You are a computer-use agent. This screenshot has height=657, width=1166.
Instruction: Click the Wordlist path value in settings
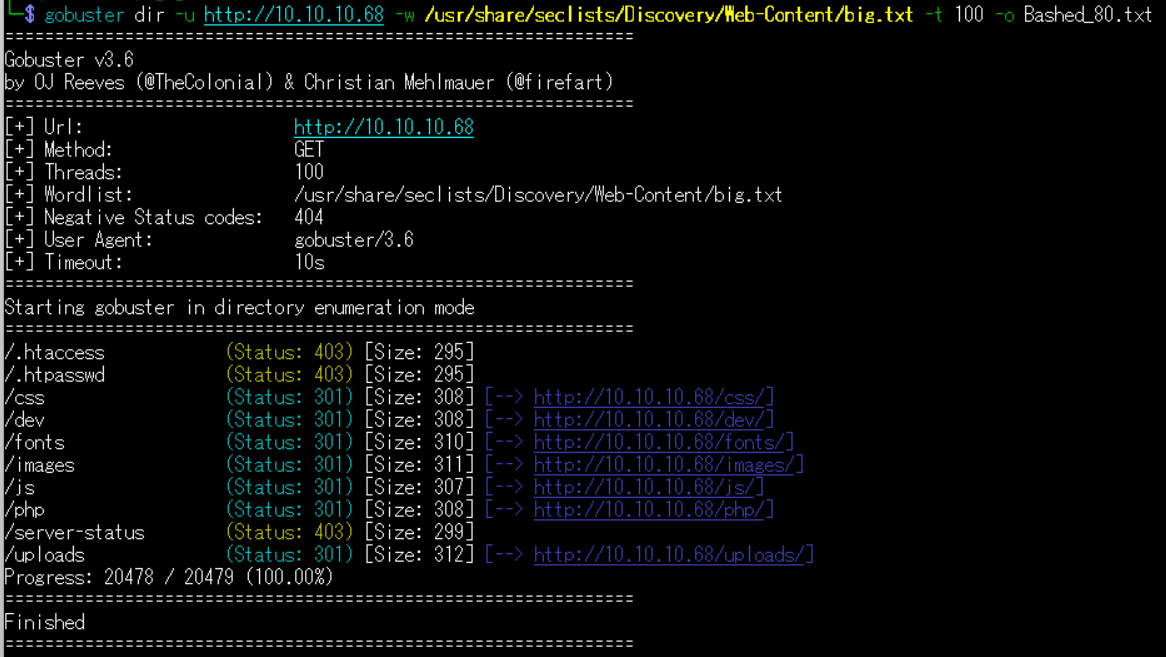click(537, 195)
